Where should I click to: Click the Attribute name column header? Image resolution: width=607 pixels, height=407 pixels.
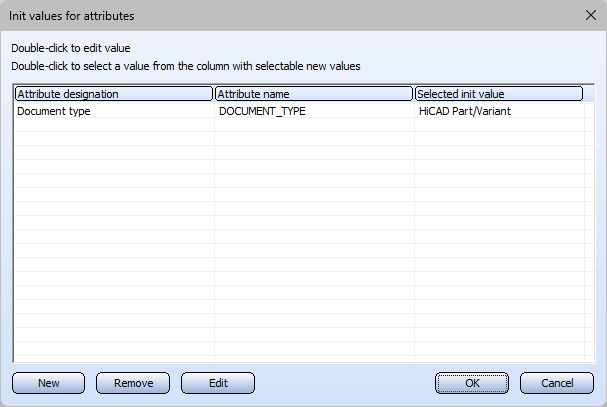click(314, 94)
